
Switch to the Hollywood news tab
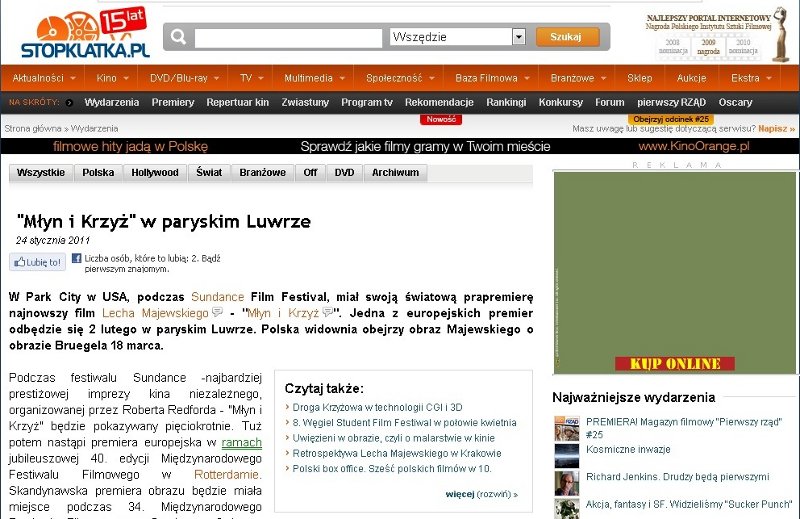(154, 173)
